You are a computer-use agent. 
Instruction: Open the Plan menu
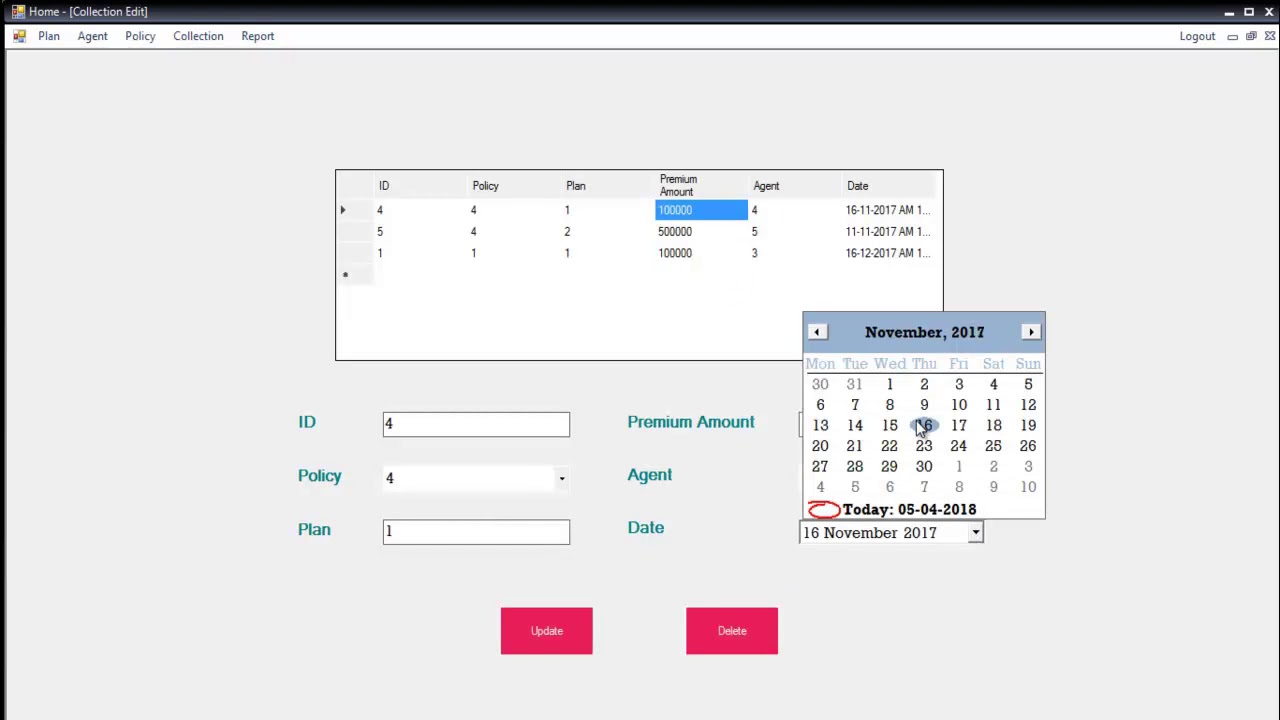point(49,36)
